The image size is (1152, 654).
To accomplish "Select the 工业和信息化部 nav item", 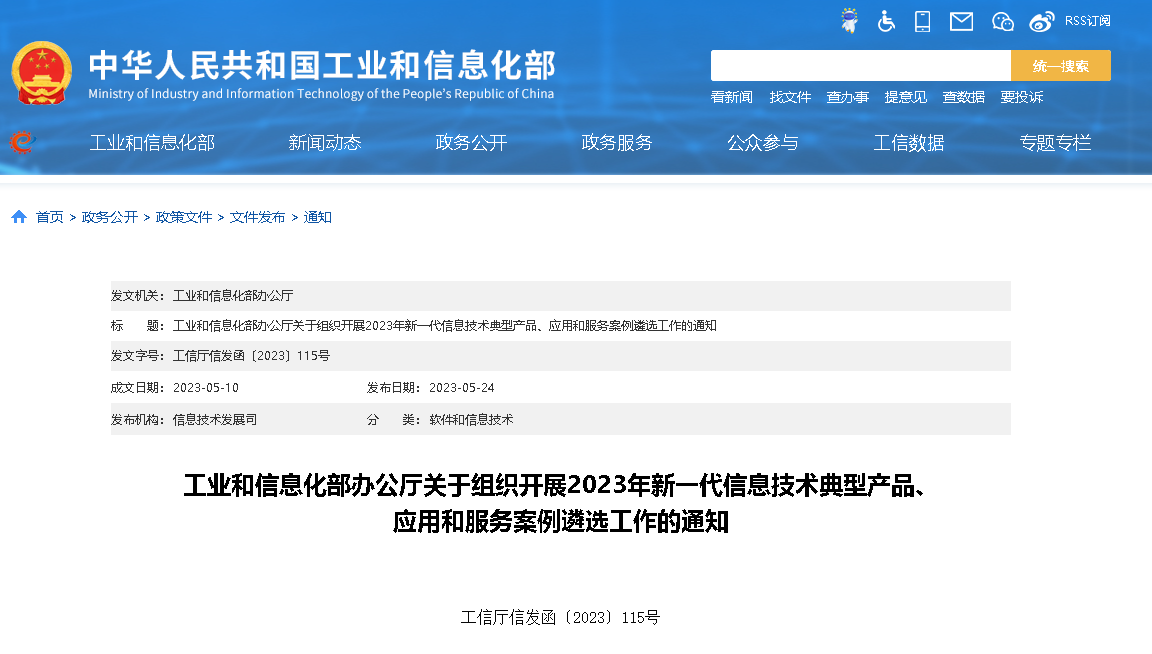I will click(x=152, y=143).
